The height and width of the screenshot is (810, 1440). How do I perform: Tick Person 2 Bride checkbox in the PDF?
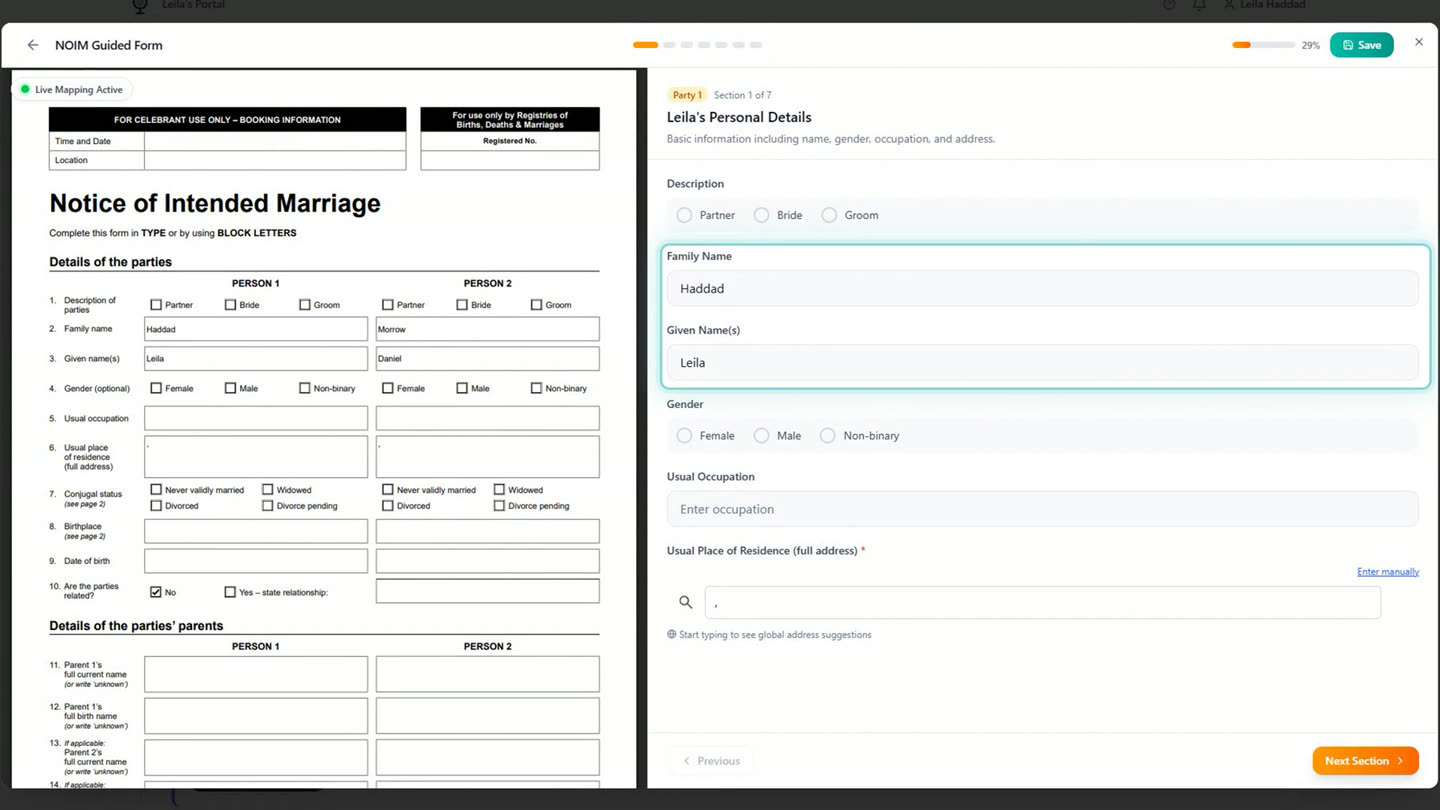point(462,305)
